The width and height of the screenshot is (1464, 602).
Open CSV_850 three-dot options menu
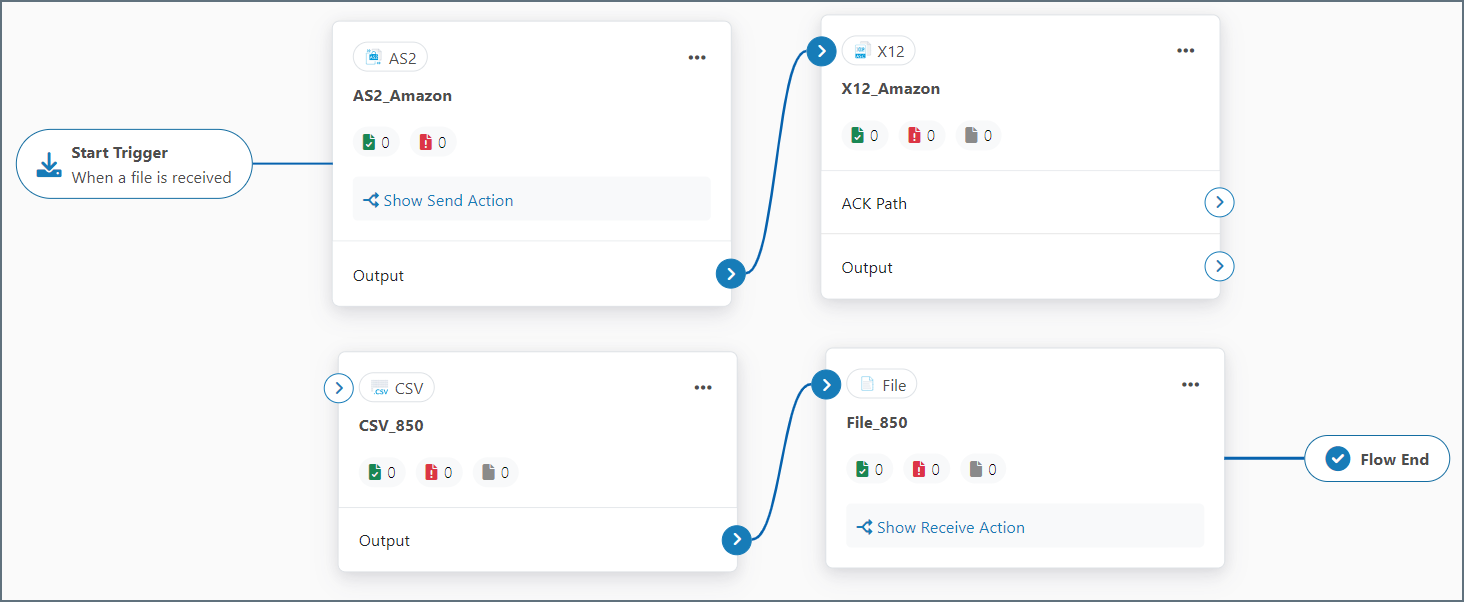pos(703,387)
